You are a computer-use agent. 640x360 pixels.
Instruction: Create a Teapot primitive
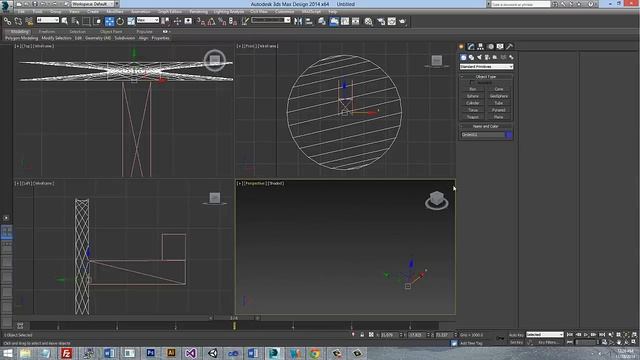(x=473, y=117)
